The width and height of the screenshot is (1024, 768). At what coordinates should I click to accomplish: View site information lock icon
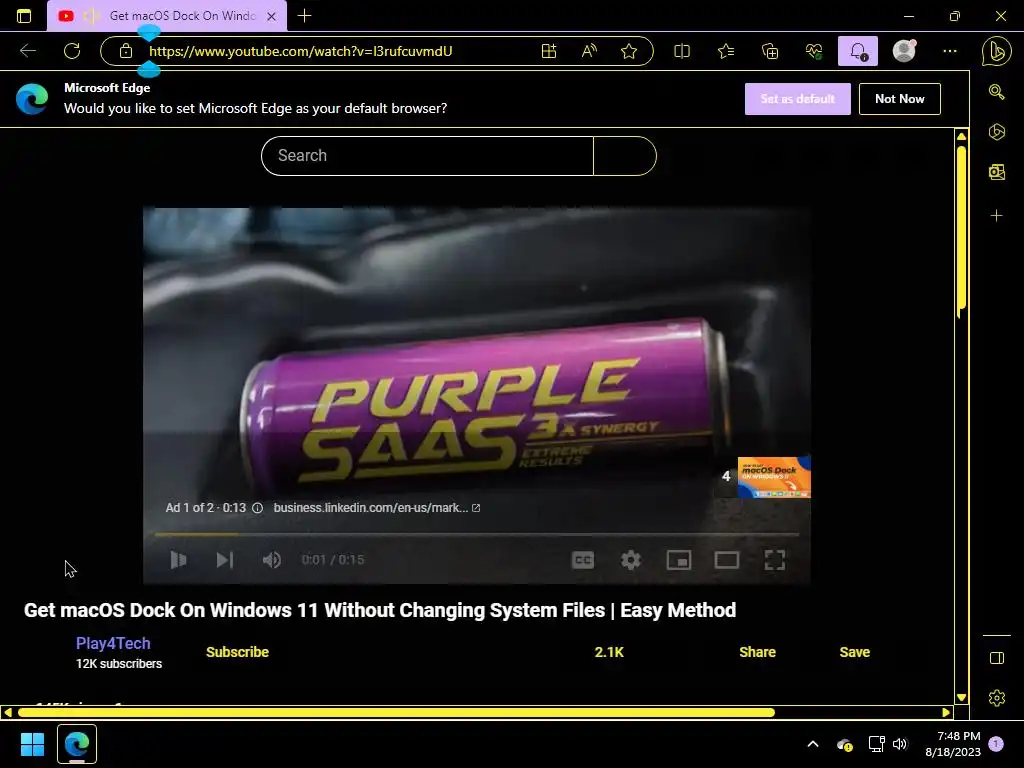[125, 51]
